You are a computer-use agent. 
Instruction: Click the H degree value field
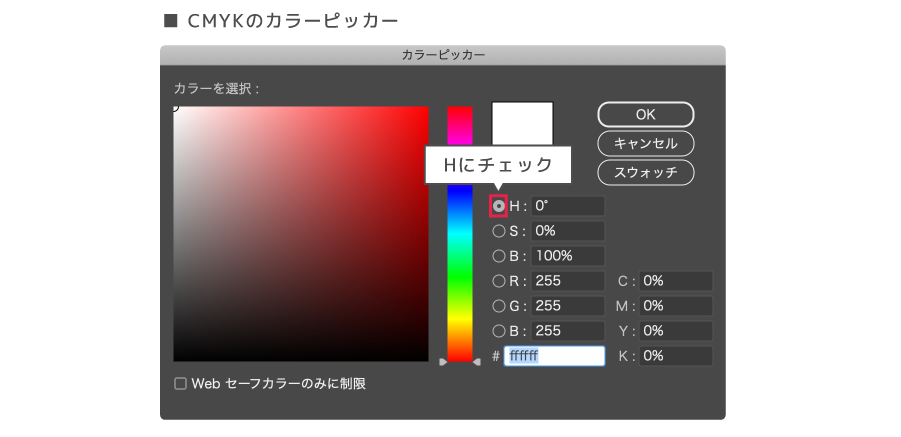(x=567, y=206)
